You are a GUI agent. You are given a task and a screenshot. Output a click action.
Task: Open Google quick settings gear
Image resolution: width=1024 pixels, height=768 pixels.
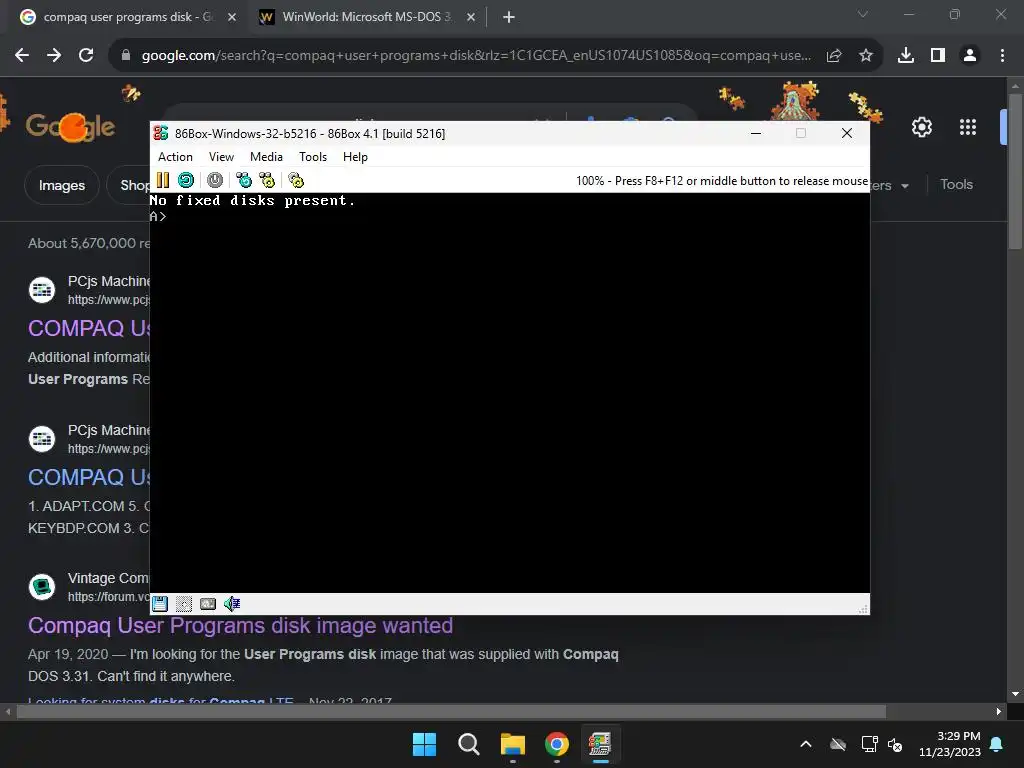click(x=922, y=127)
